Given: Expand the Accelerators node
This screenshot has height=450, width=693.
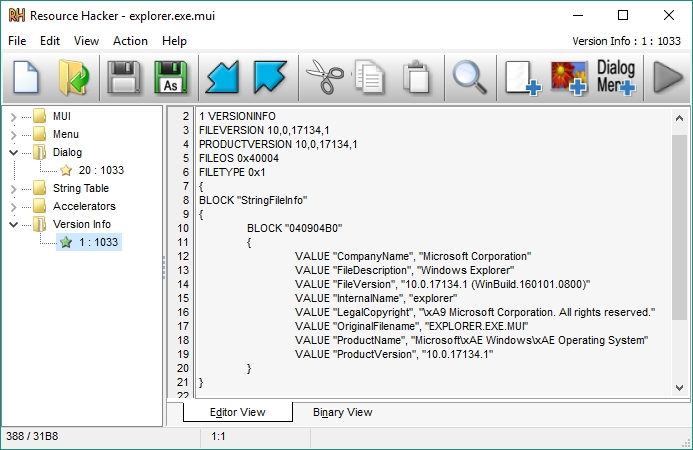Looking at the screenshot, I should tap(13, 207).
